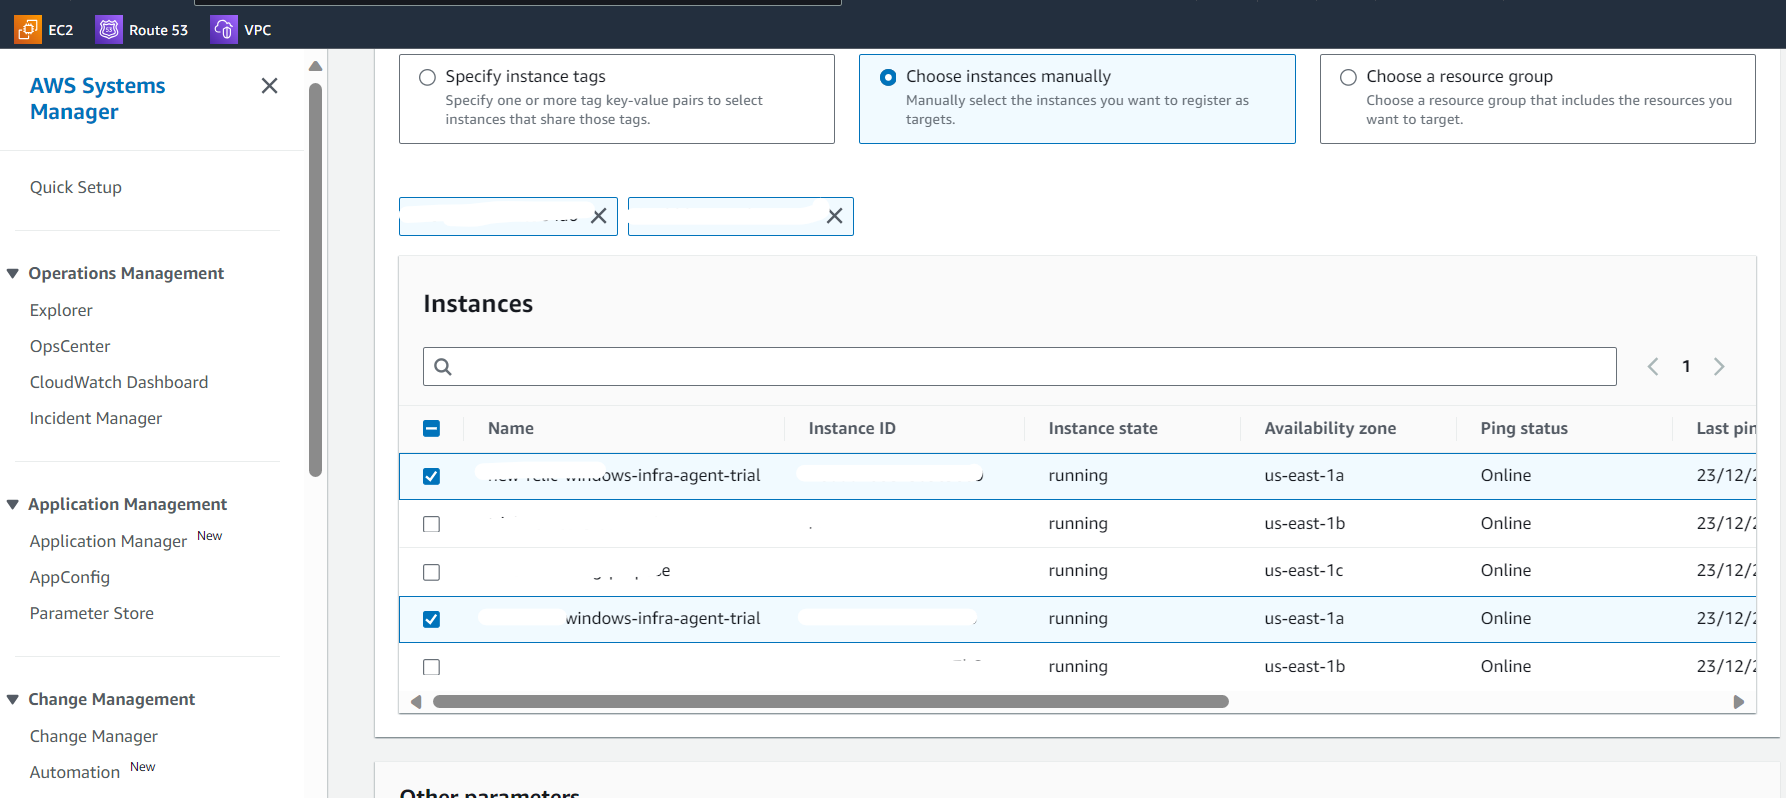Go to next page of instances
The height and width of the screenshot is (798, 1786).
click(1719, 367)
